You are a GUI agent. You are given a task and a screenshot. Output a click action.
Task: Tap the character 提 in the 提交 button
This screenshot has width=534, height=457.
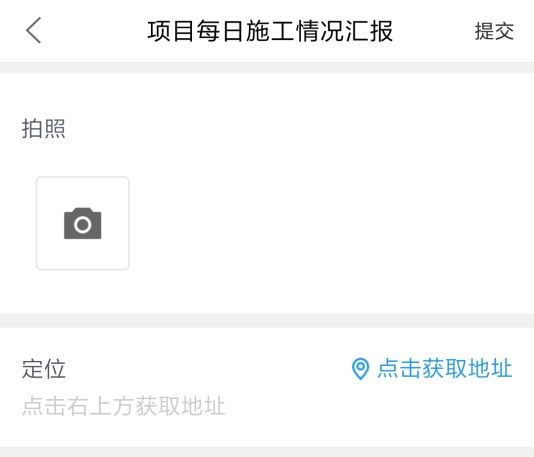click(x=484, y=31)
